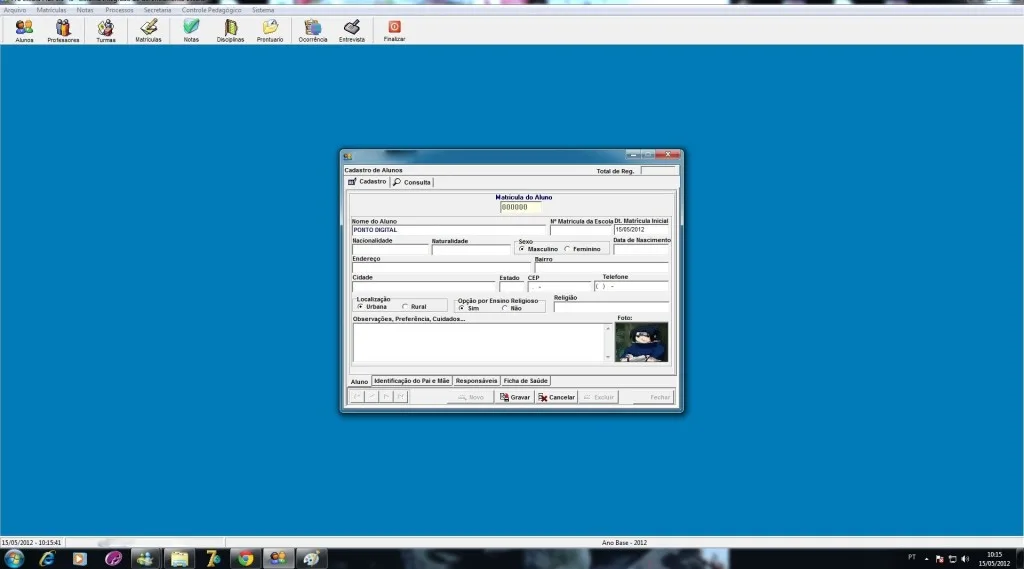Image resolution: width=1024 pixels, height=569 pixels.
Task: Open the Alunos toolbar icon
Action: coord(24,30)
